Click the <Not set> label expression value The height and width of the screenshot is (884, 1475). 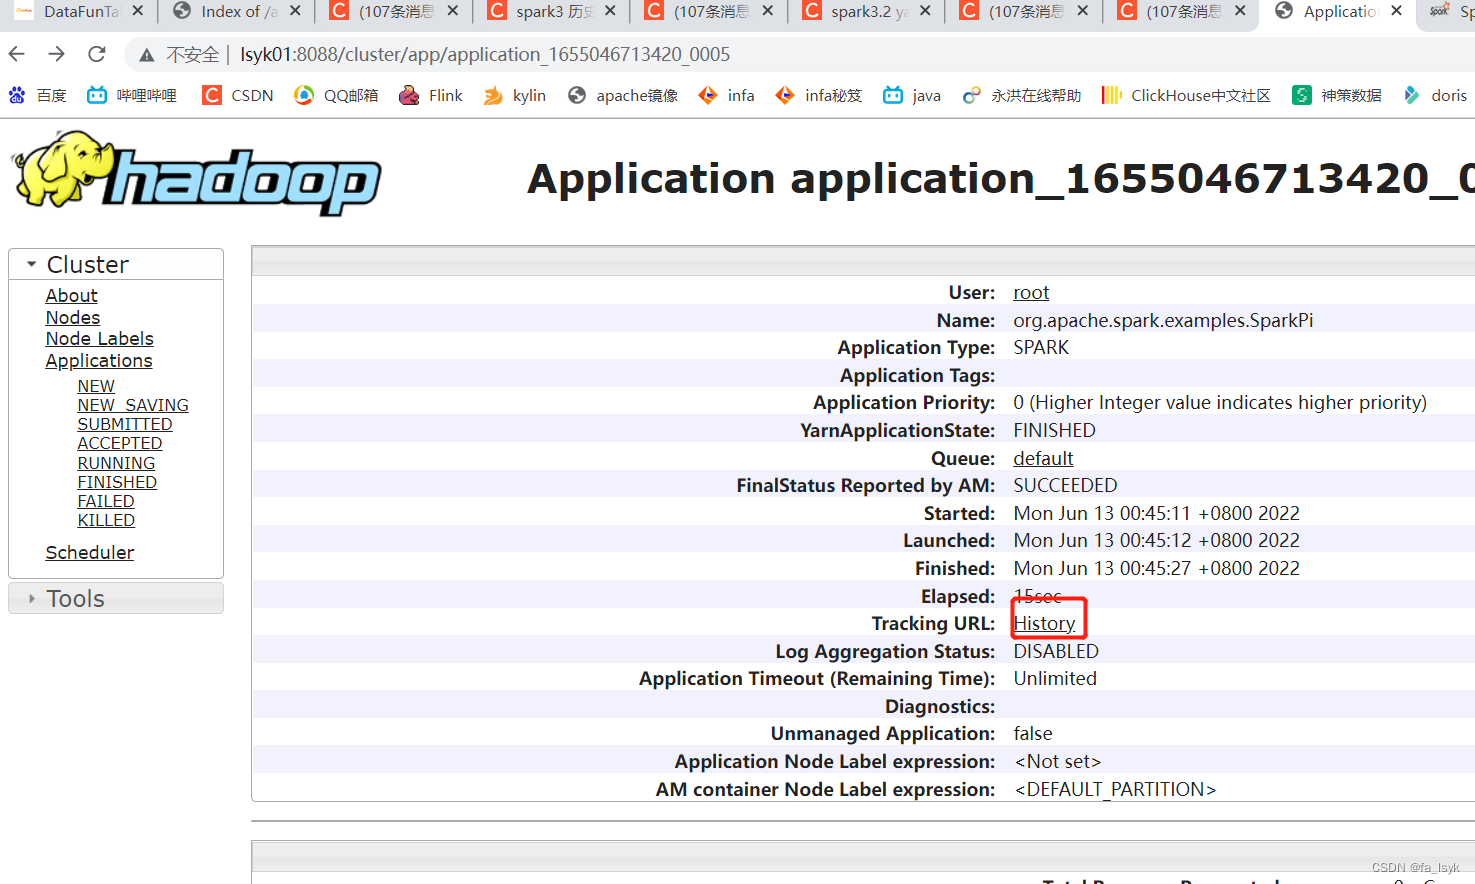click(1057, 761)
